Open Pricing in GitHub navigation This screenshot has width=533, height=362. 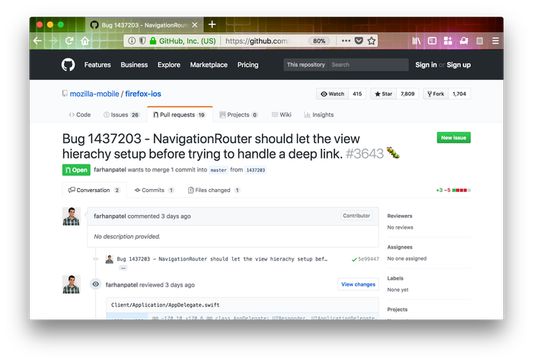click(x=248, y=65)
